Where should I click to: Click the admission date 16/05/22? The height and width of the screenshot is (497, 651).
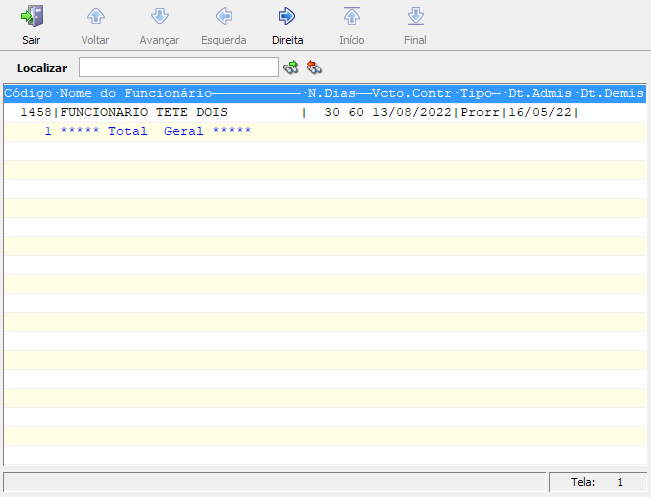pos(541,113)
